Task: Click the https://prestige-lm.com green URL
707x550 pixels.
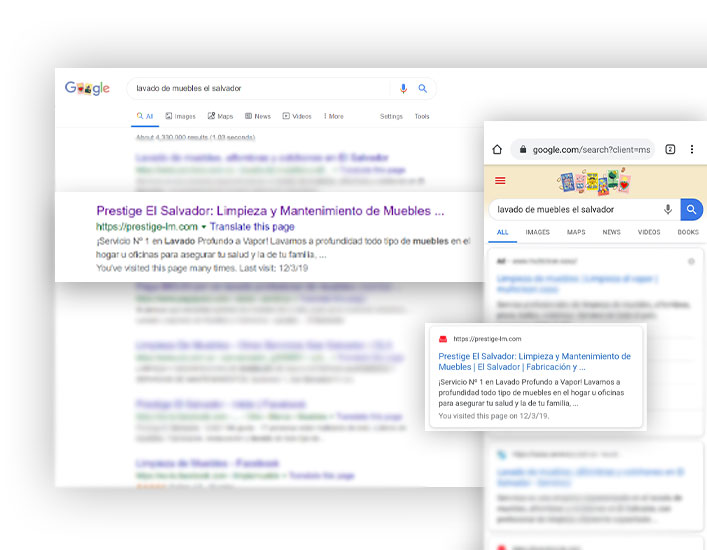Action: tap(147, 226)
